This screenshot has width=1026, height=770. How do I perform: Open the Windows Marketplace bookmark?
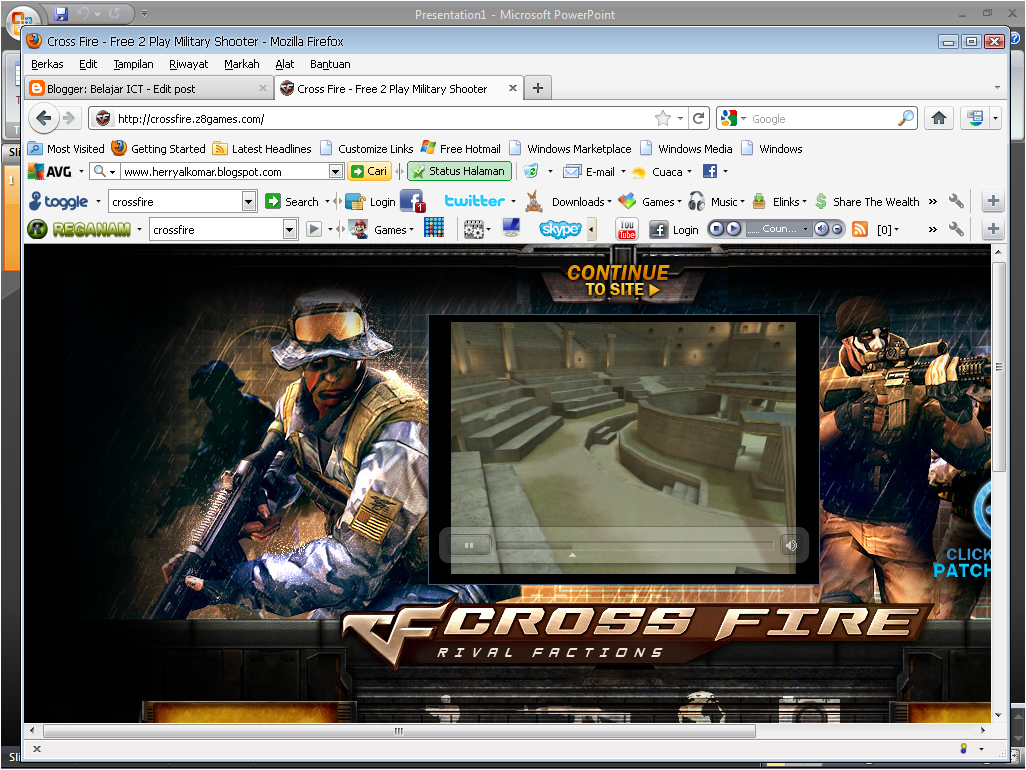pos(571,149)
